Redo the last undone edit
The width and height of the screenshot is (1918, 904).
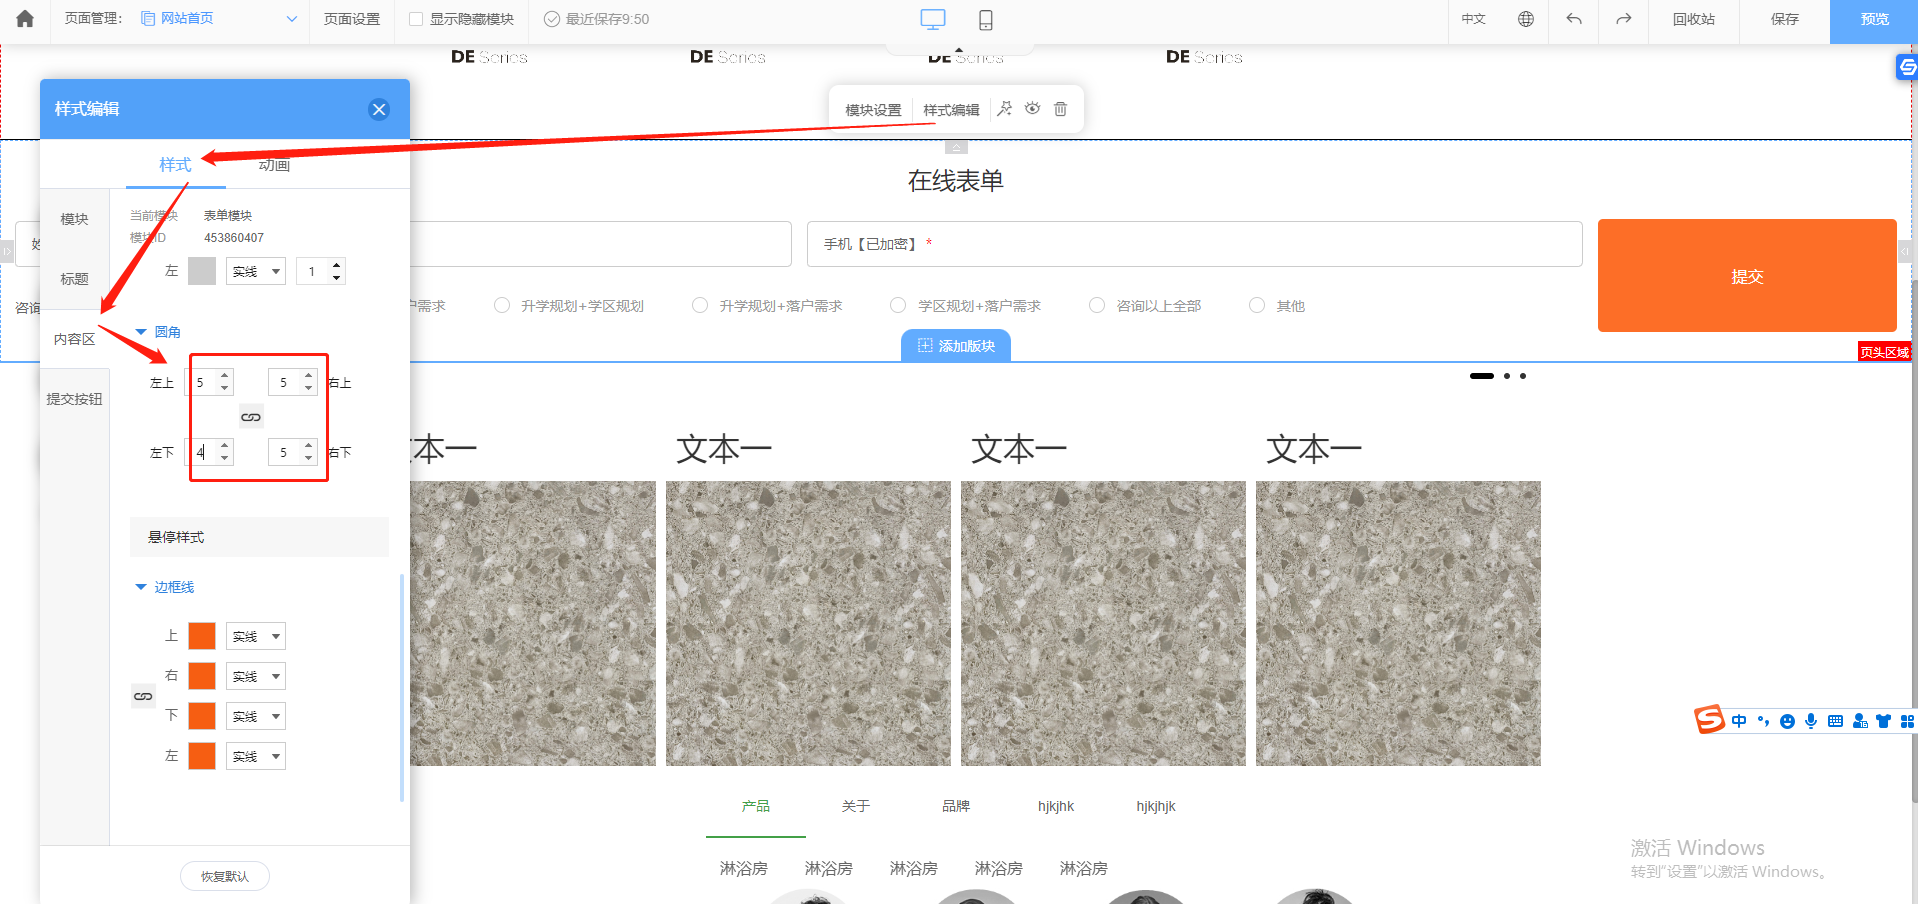click(x=1624, y=19)
